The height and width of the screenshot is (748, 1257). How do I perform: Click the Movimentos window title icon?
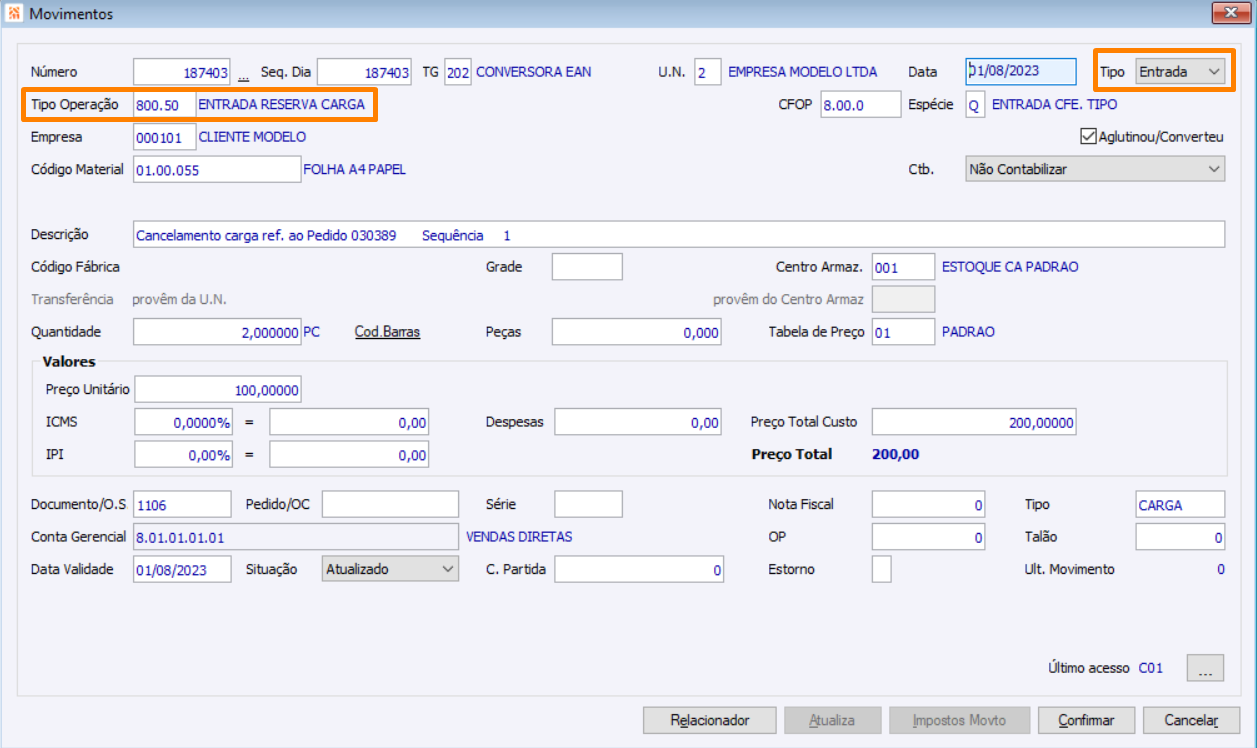coord(14,14)
